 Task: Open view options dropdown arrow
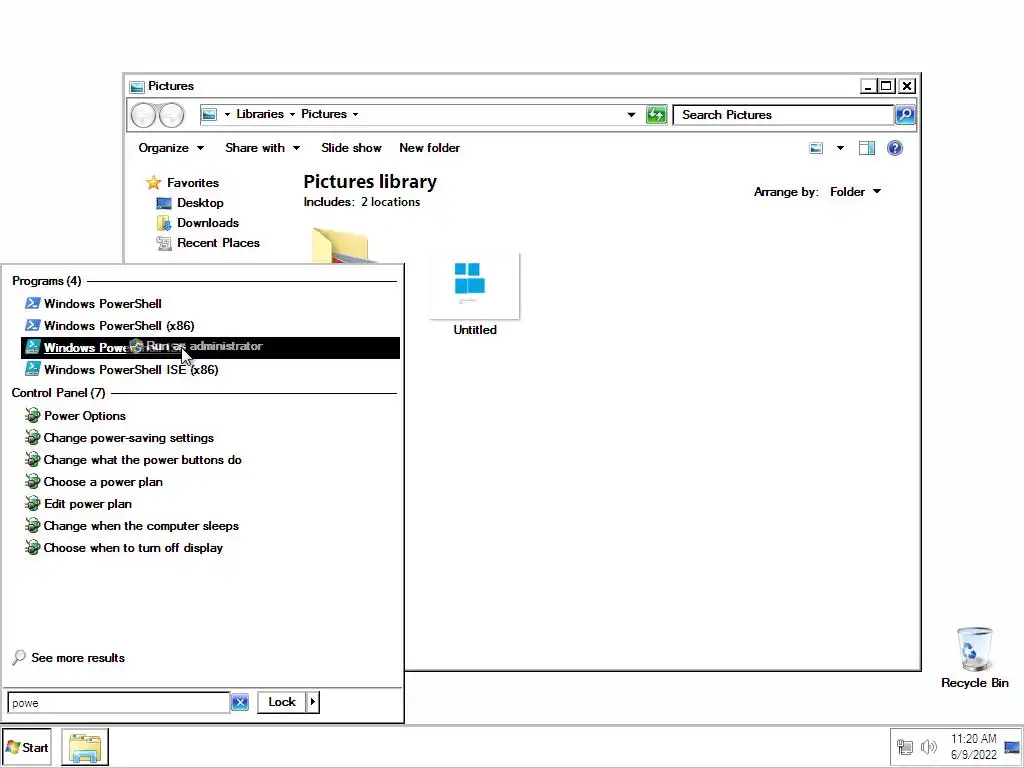840,148
